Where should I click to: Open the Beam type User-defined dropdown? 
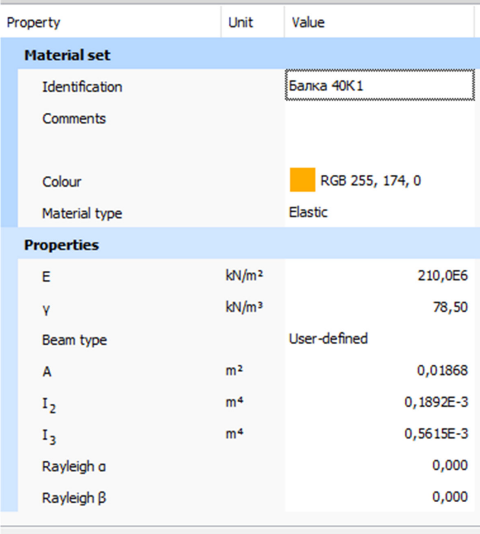coord(380,339)
